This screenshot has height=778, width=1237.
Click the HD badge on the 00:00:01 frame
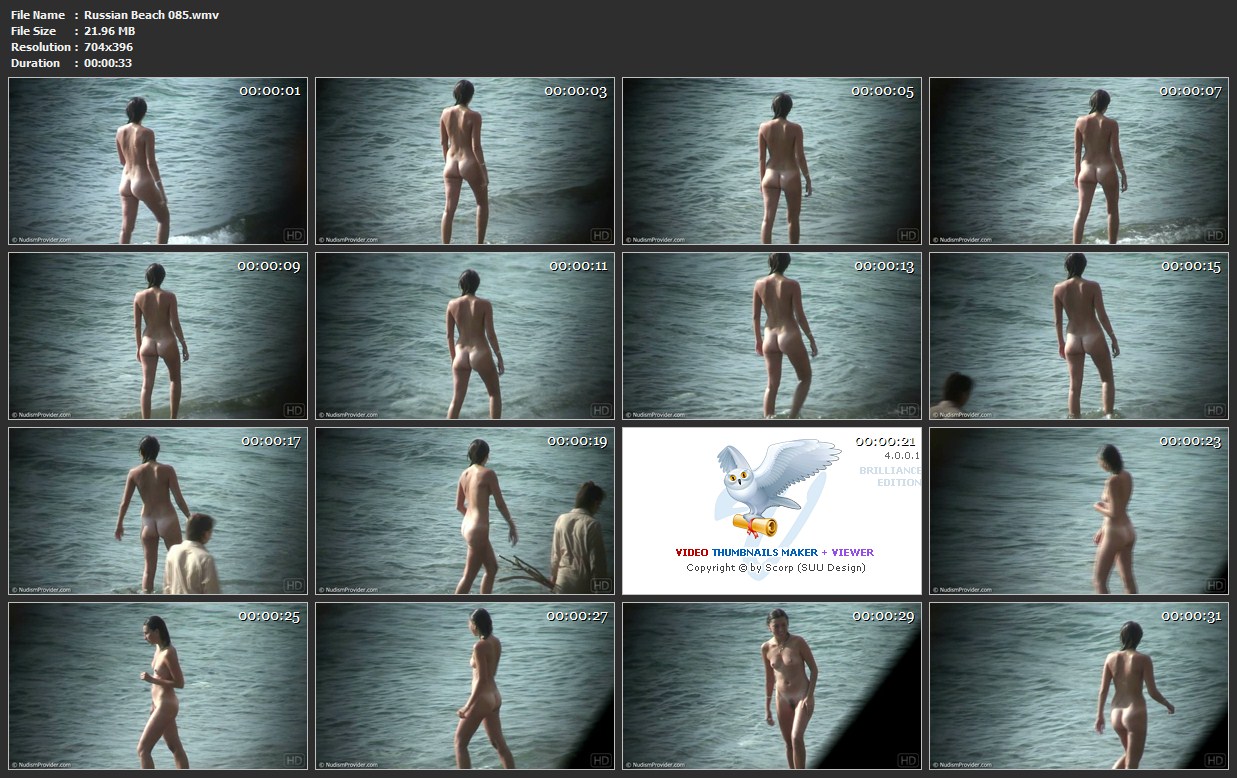[294, 235]
